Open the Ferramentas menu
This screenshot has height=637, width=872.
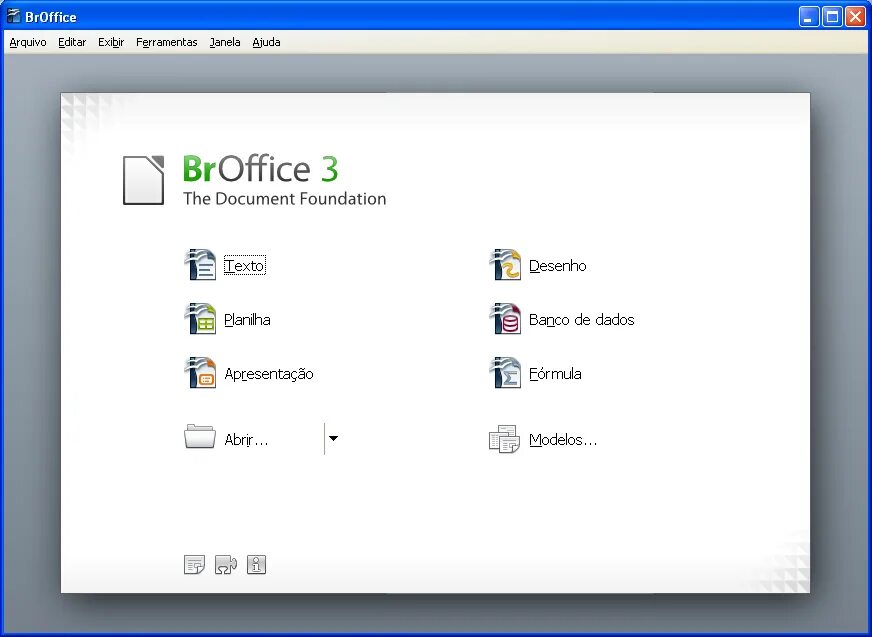pos(167,42)
